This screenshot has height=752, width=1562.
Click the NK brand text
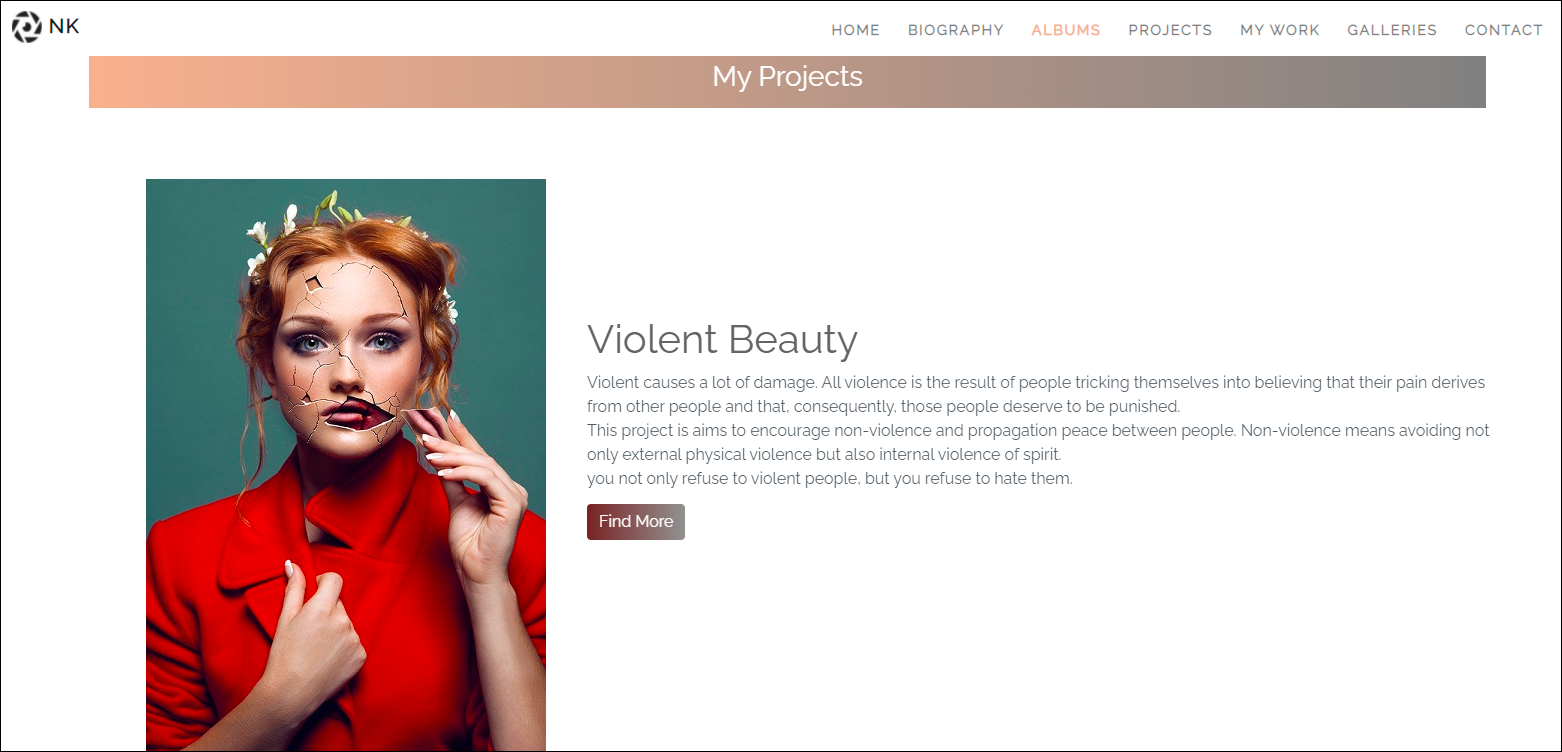tap(64, 27)
